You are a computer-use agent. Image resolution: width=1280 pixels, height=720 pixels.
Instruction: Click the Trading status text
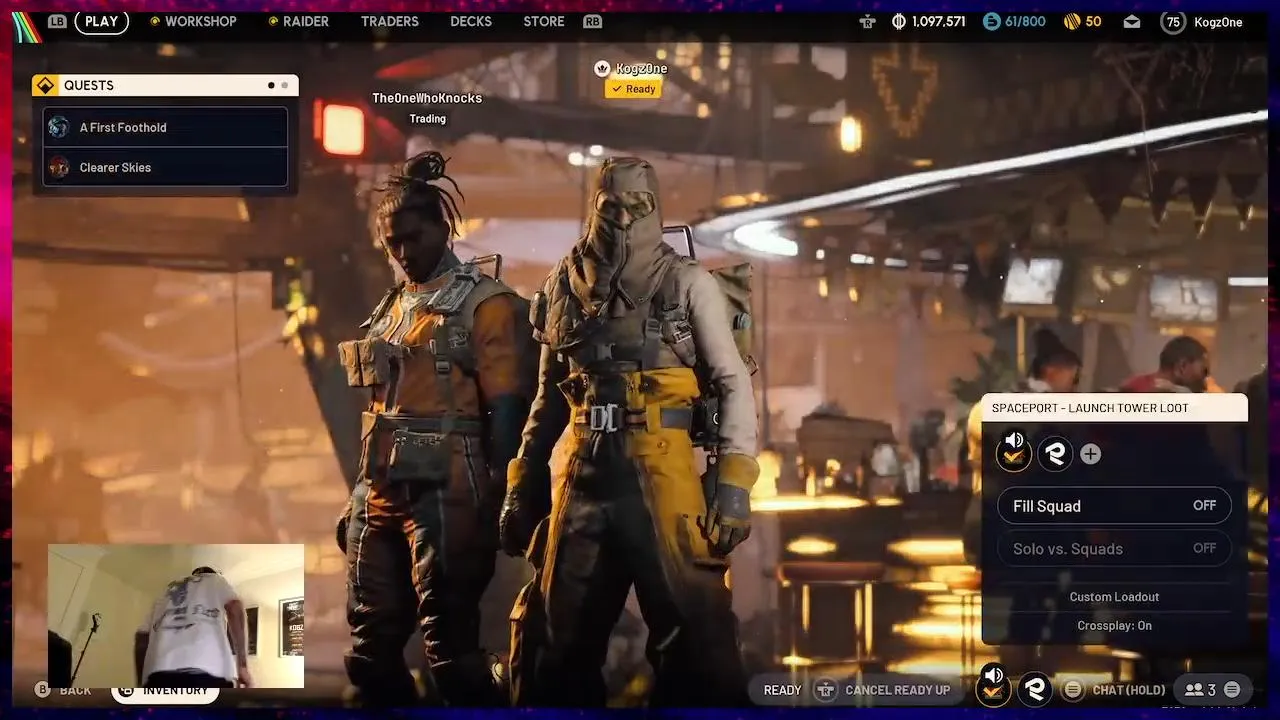427,118
